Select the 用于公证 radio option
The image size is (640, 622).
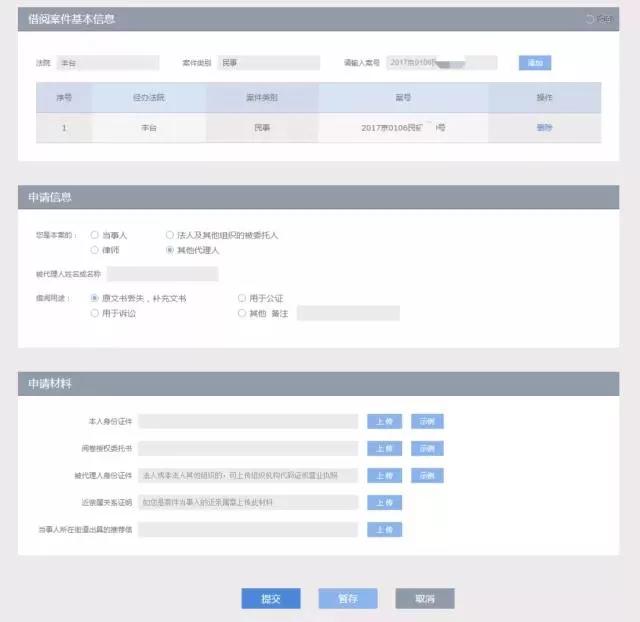coord(242,298)
